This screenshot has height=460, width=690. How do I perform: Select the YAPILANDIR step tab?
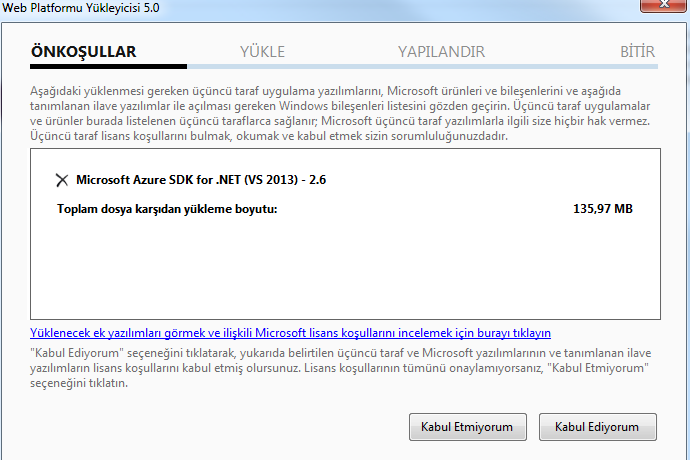tap(441, 52)
